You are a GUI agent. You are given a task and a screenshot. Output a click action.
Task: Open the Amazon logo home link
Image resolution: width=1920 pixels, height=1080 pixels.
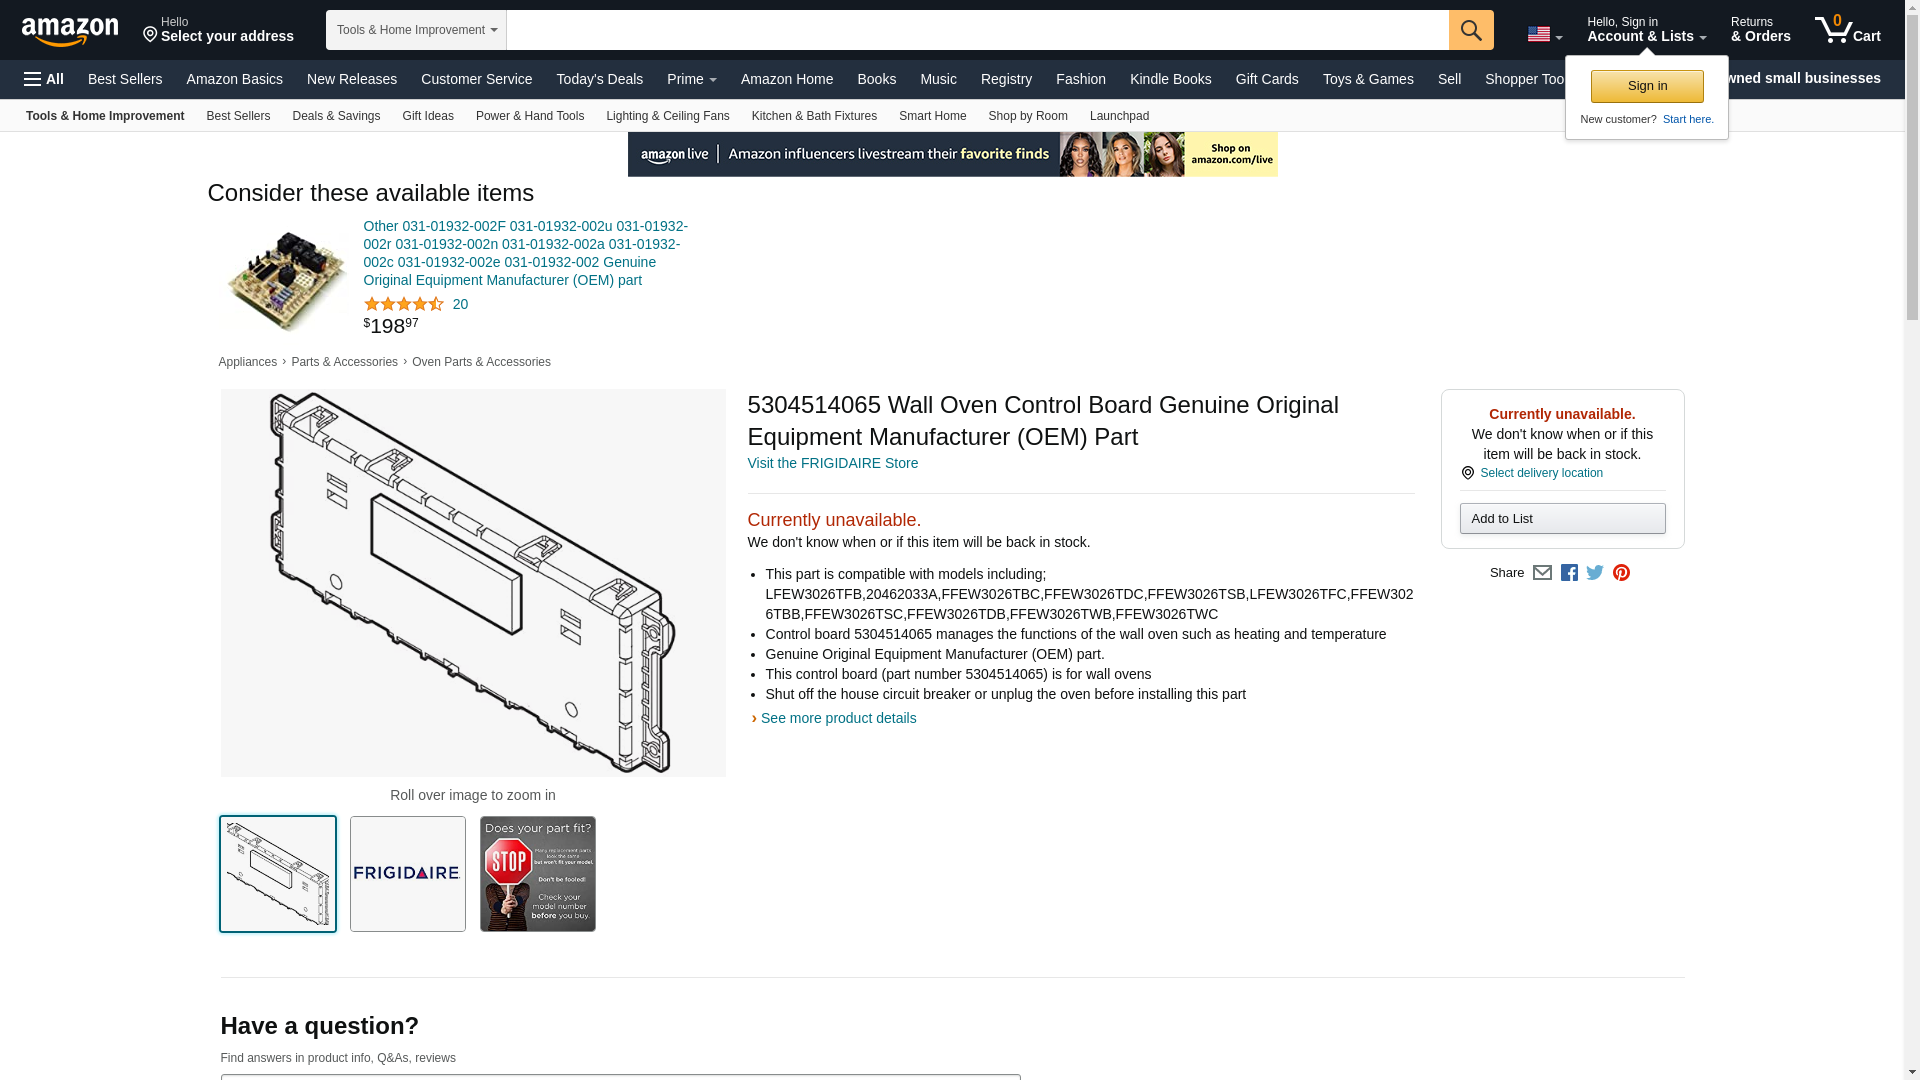(70, 31)
